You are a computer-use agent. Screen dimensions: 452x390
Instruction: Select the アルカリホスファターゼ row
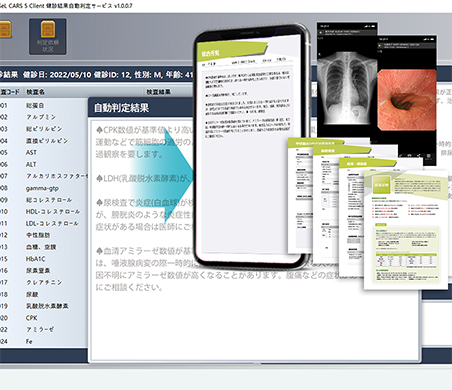click(44, 176)
